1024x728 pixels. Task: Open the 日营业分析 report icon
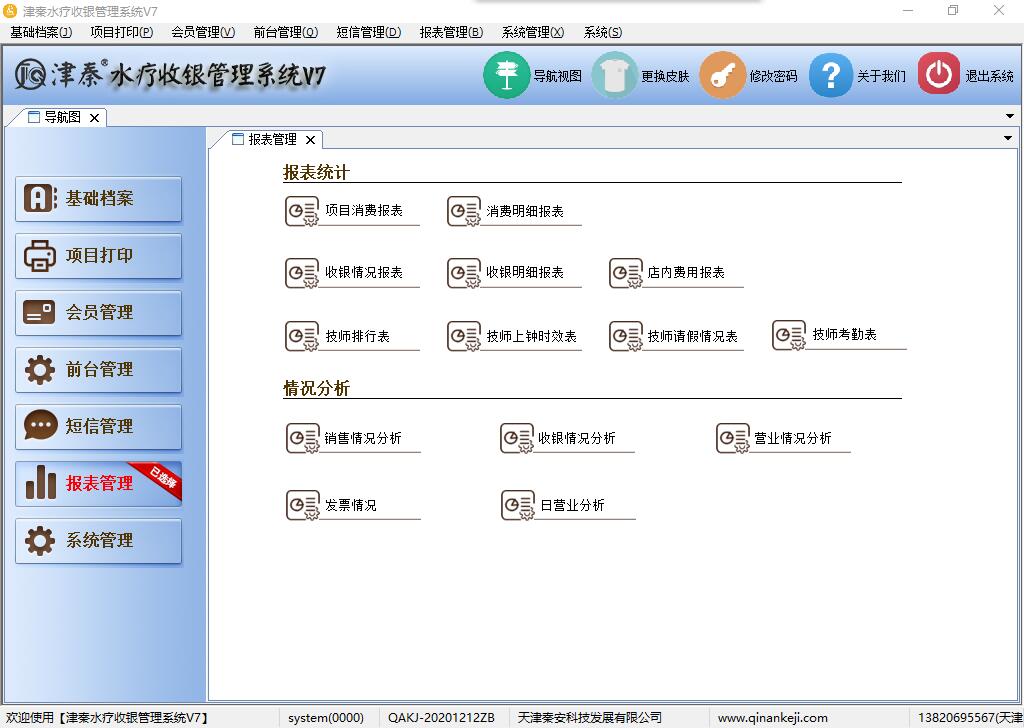tap(518, 505)
